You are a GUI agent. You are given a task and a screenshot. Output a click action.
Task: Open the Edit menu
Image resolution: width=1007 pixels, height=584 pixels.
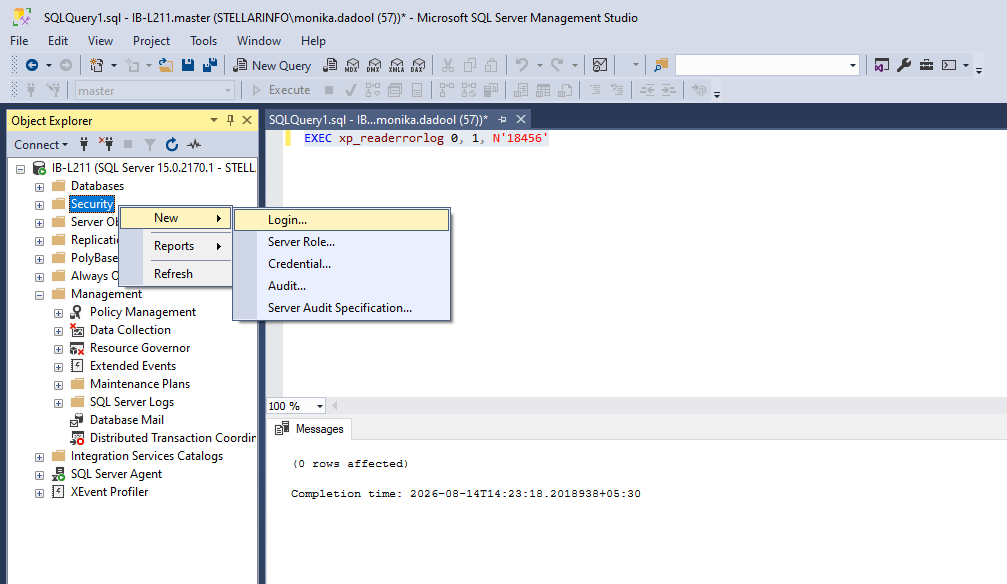(58, 40)
